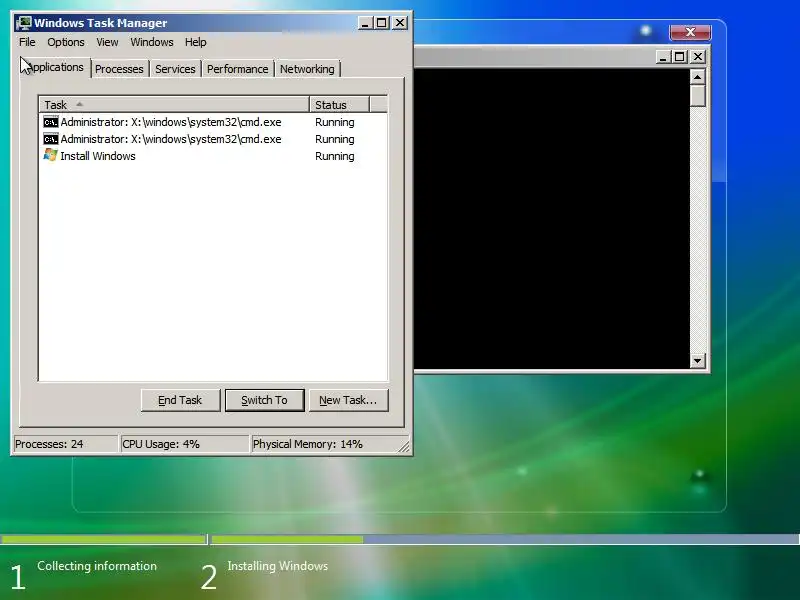Image resolution: width=800 pixels, height=600 pixels.
Task: Click the Installing Windows step label
Action: tap(278, 566)
